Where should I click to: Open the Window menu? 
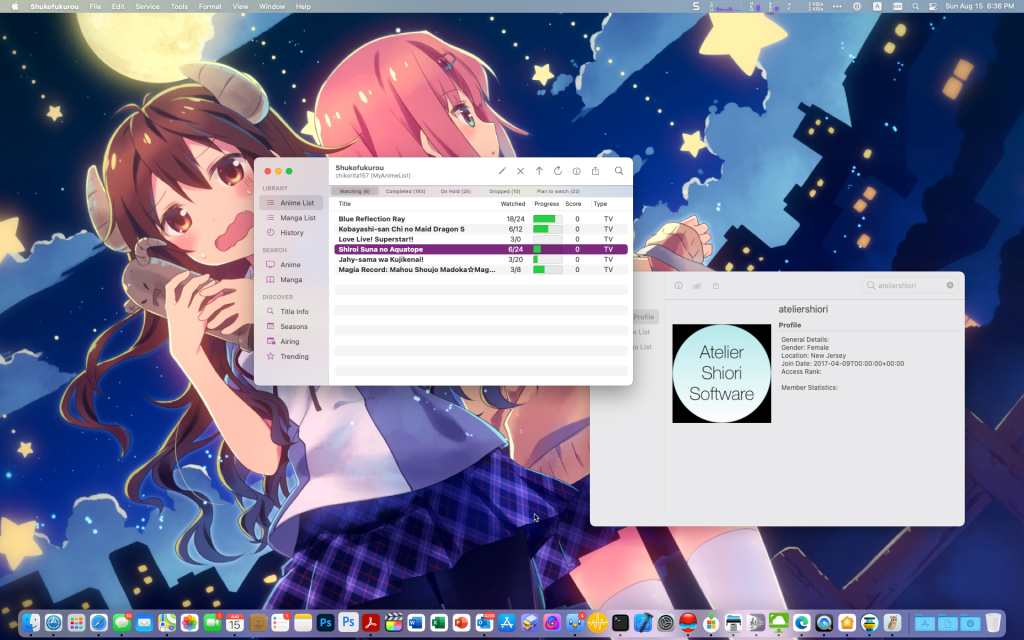(272, 7)
